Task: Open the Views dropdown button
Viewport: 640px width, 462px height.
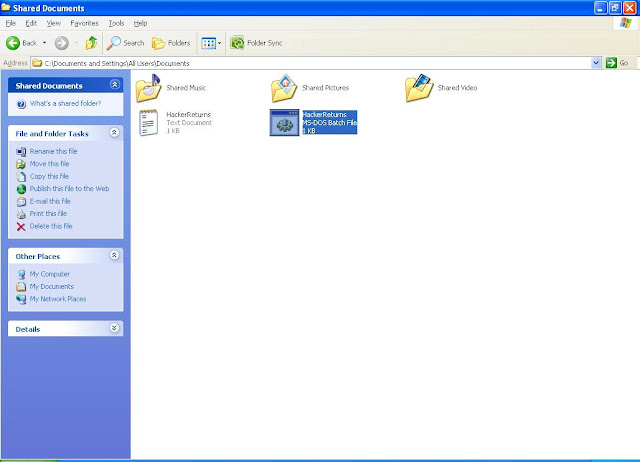Action: [x=211, y=43]
